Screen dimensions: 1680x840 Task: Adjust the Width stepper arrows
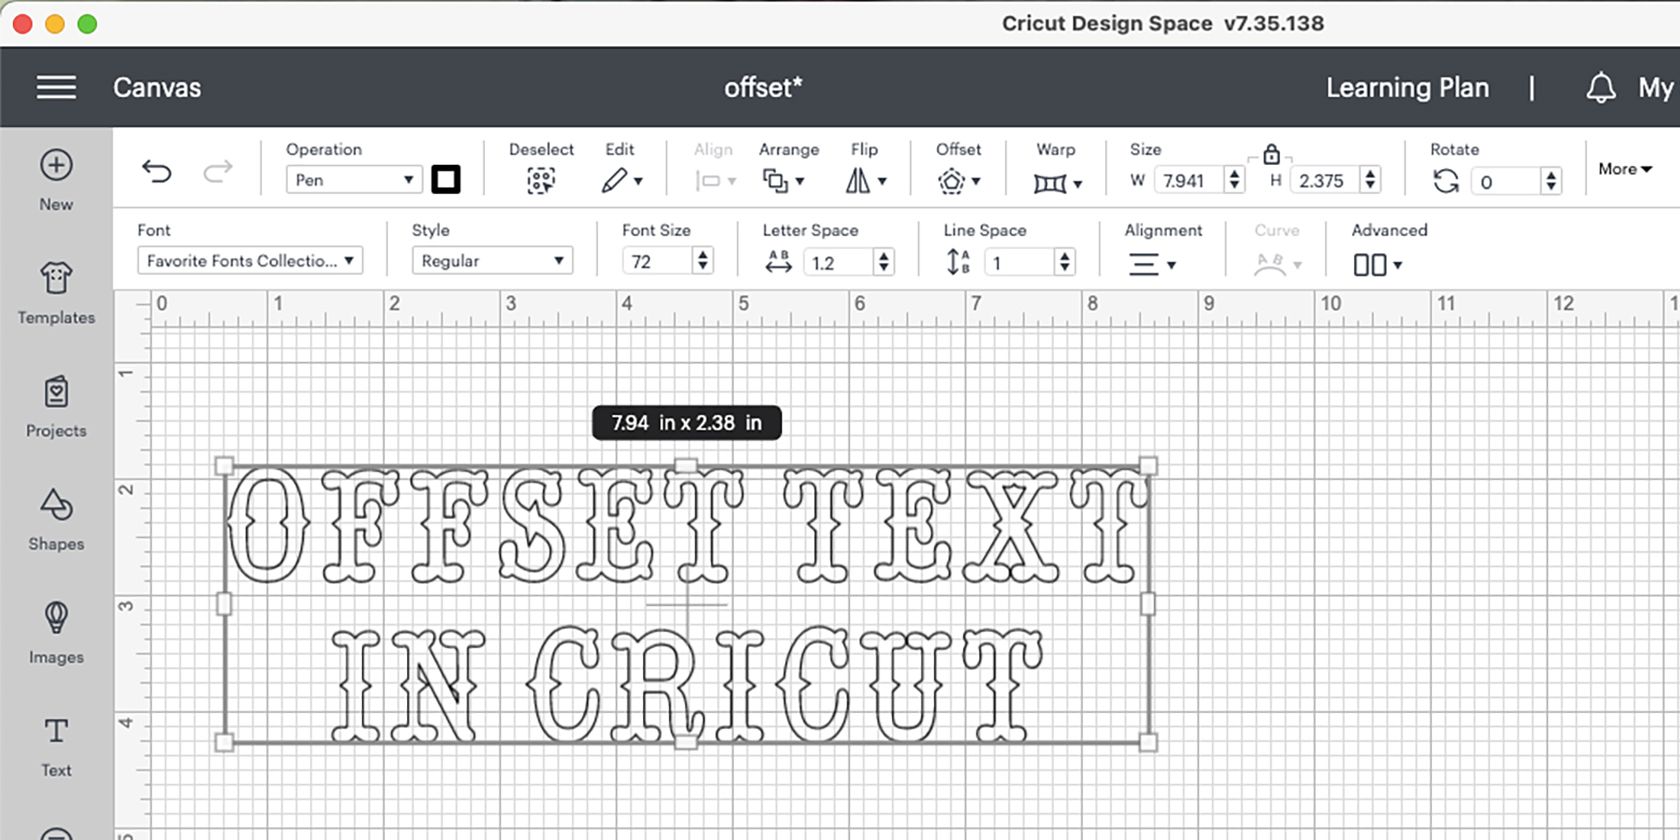[1235, 180]
